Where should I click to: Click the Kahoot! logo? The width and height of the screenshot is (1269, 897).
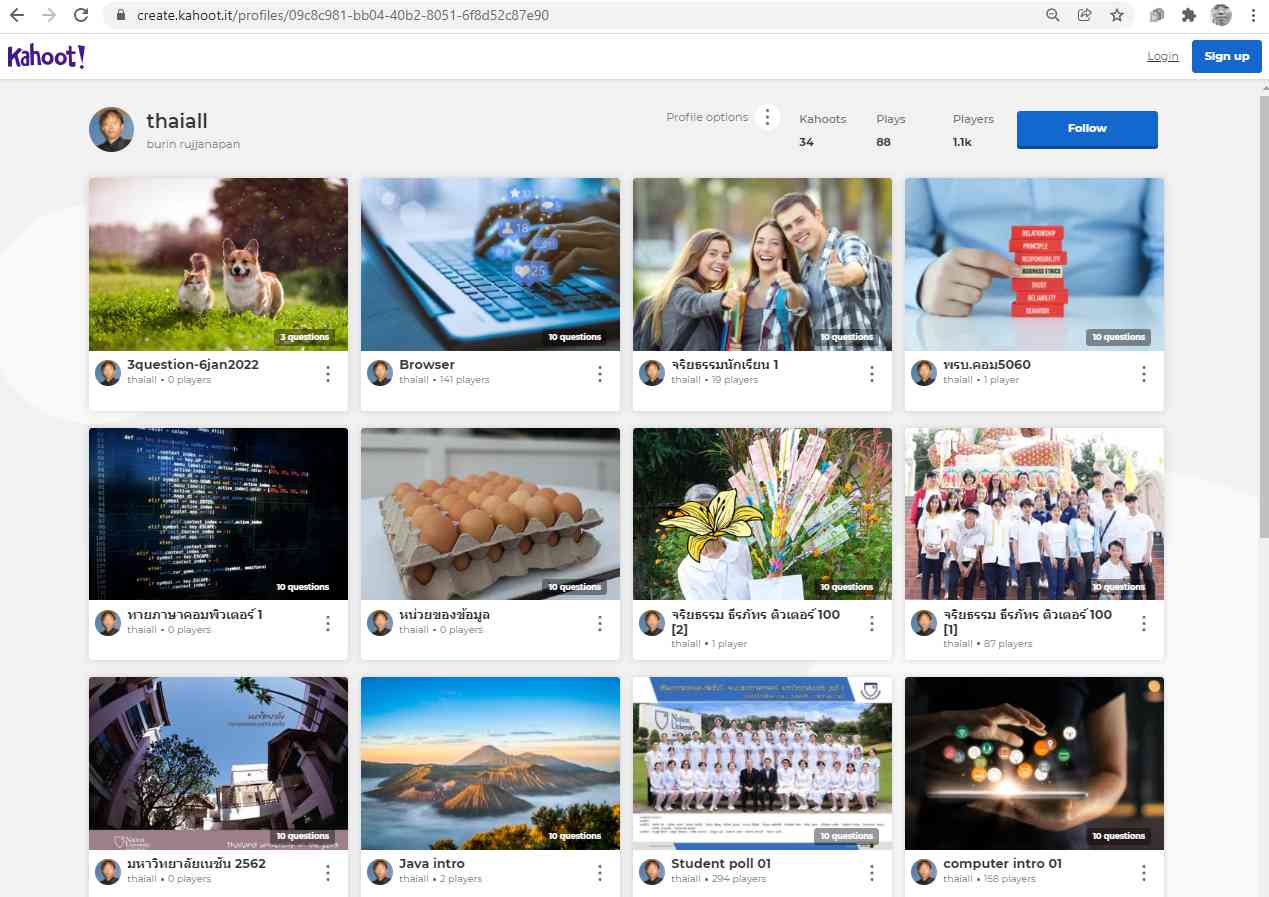click(46, 57)
